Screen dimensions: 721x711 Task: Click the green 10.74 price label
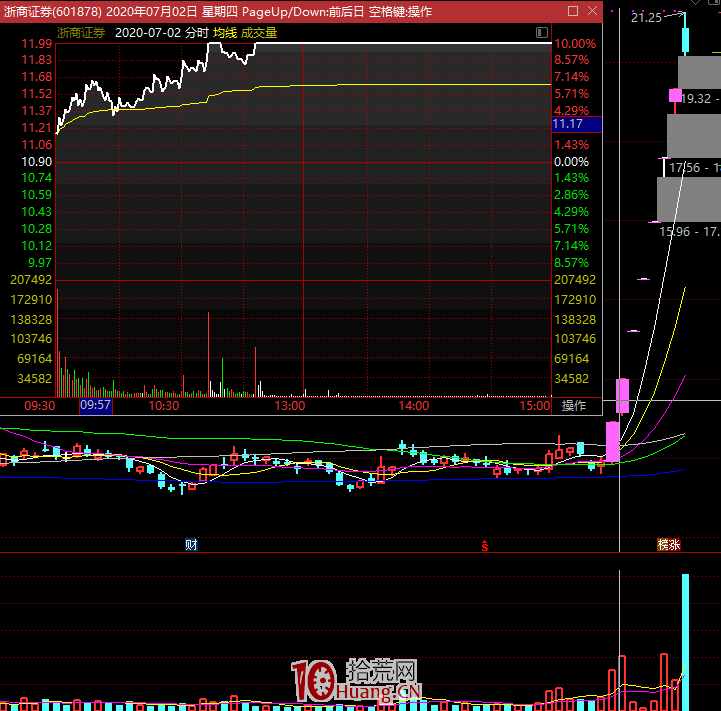click(37, 178)
